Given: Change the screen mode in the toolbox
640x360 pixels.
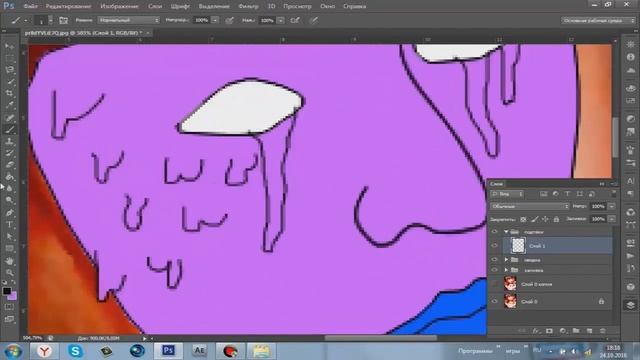Looking at the screenshot, I should [x=9, y=319].
